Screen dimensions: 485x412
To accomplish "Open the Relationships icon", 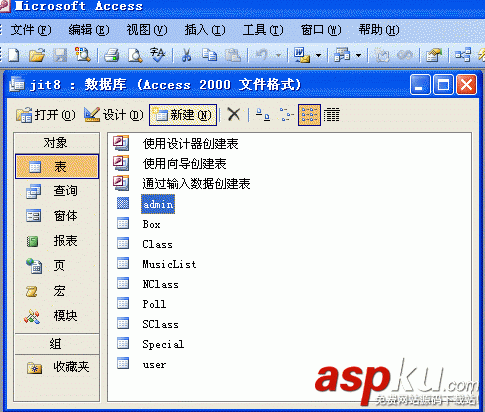I will (463, 55).
